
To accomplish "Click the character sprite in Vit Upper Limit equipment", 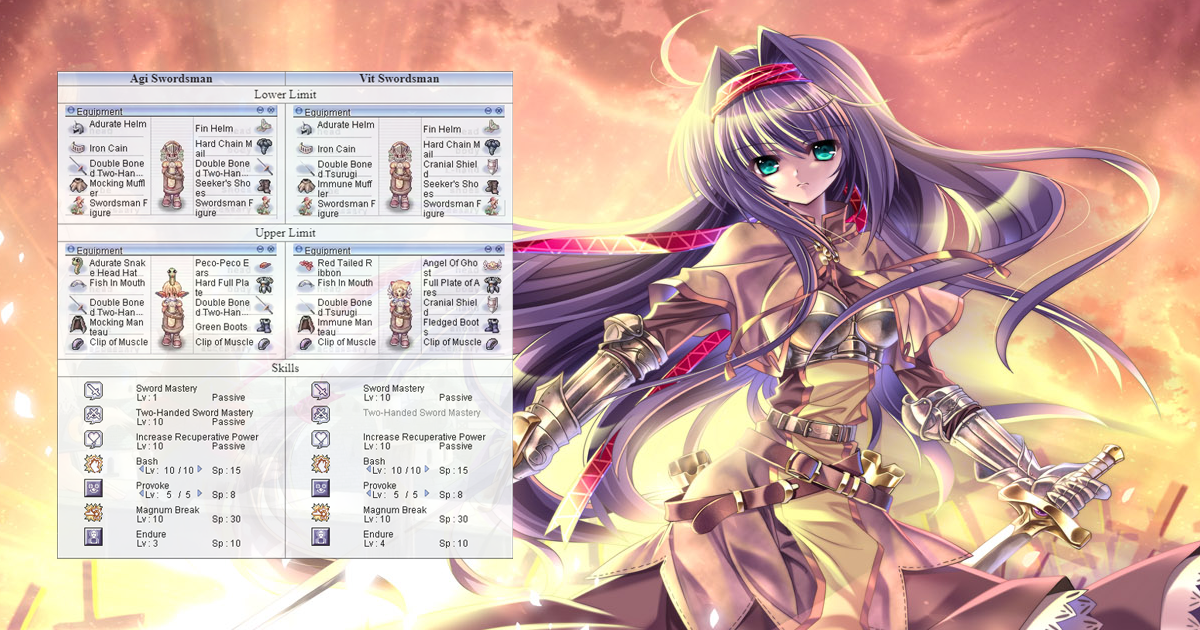I will 400,312.
